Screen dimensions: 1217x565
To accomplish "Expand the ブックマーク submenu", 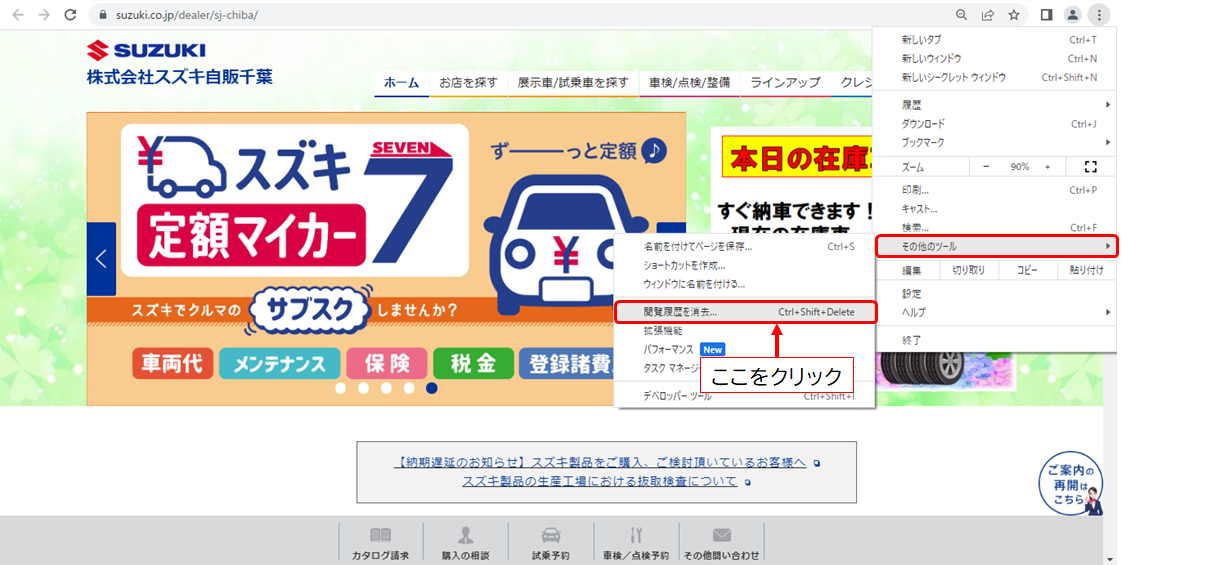I will (995, 142).
